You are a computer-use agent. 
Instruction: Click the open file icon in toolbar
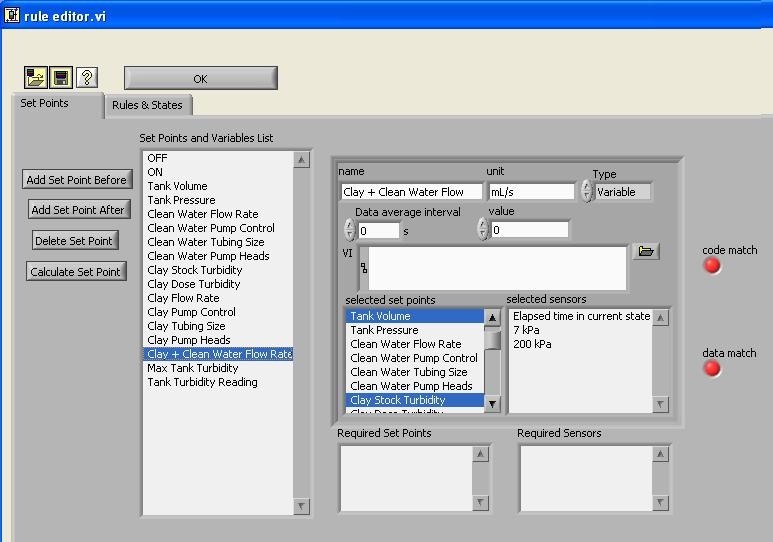(x=35, y=77)
